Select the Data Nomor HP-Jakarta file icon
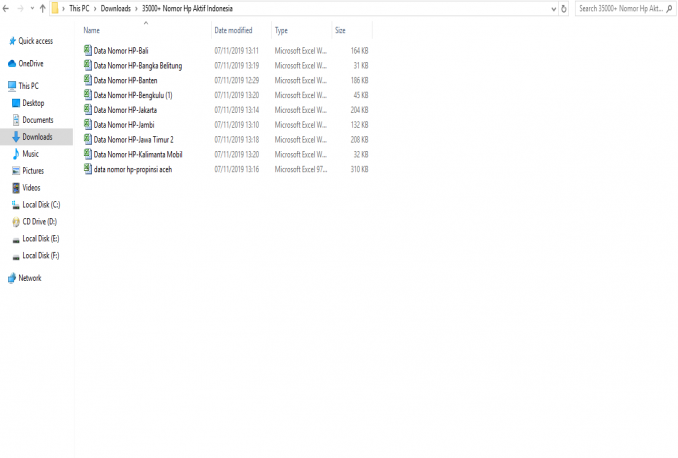Screen dimensions: 678x458 click(88, 110)
